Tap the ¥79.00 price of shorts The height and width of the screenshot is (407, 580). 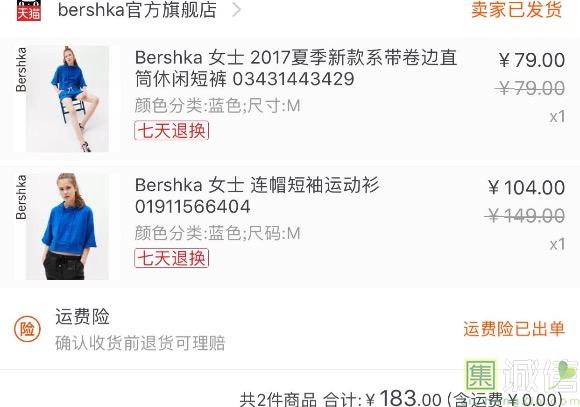[x=532, y=60]
